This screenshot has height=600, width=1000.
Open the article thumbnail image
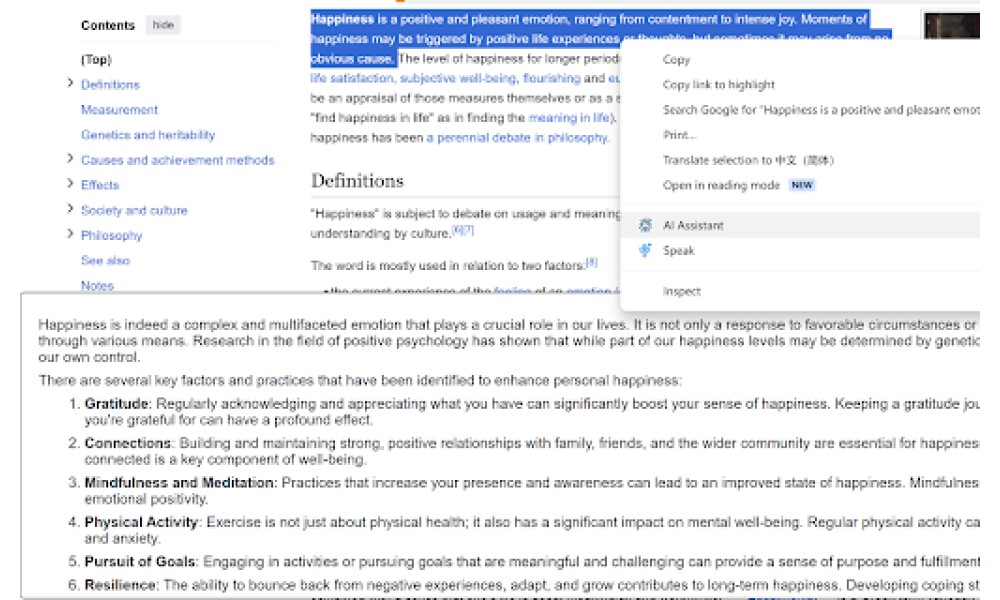click(x=952, y=25)
